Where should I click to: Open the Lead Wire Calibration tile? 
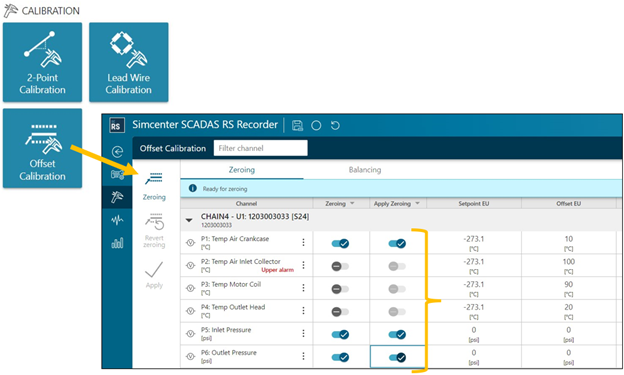pyautogui.click(x=129, y=62)
